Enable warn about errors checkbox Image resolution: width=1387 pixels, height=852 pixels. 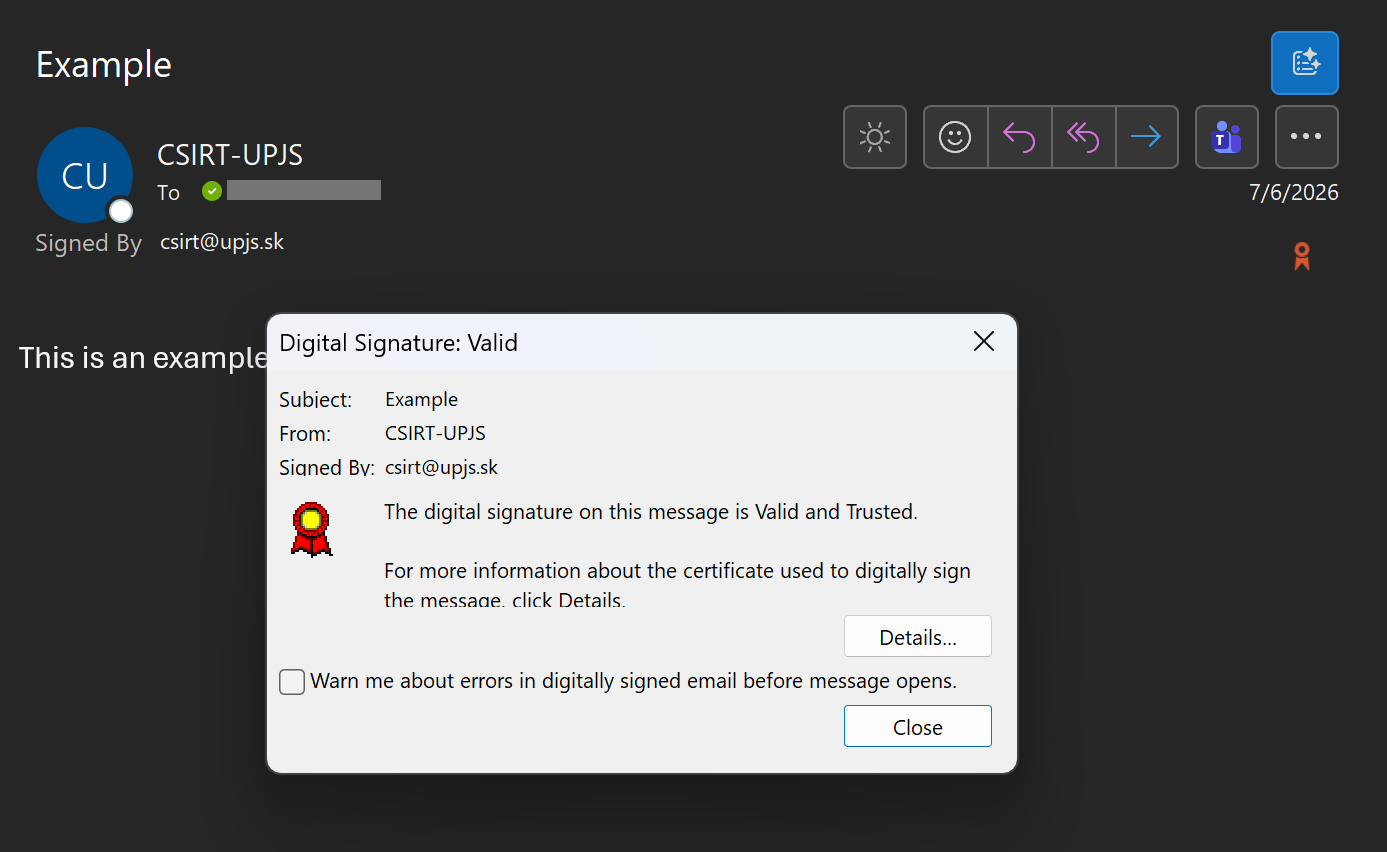tap(292, 682)
